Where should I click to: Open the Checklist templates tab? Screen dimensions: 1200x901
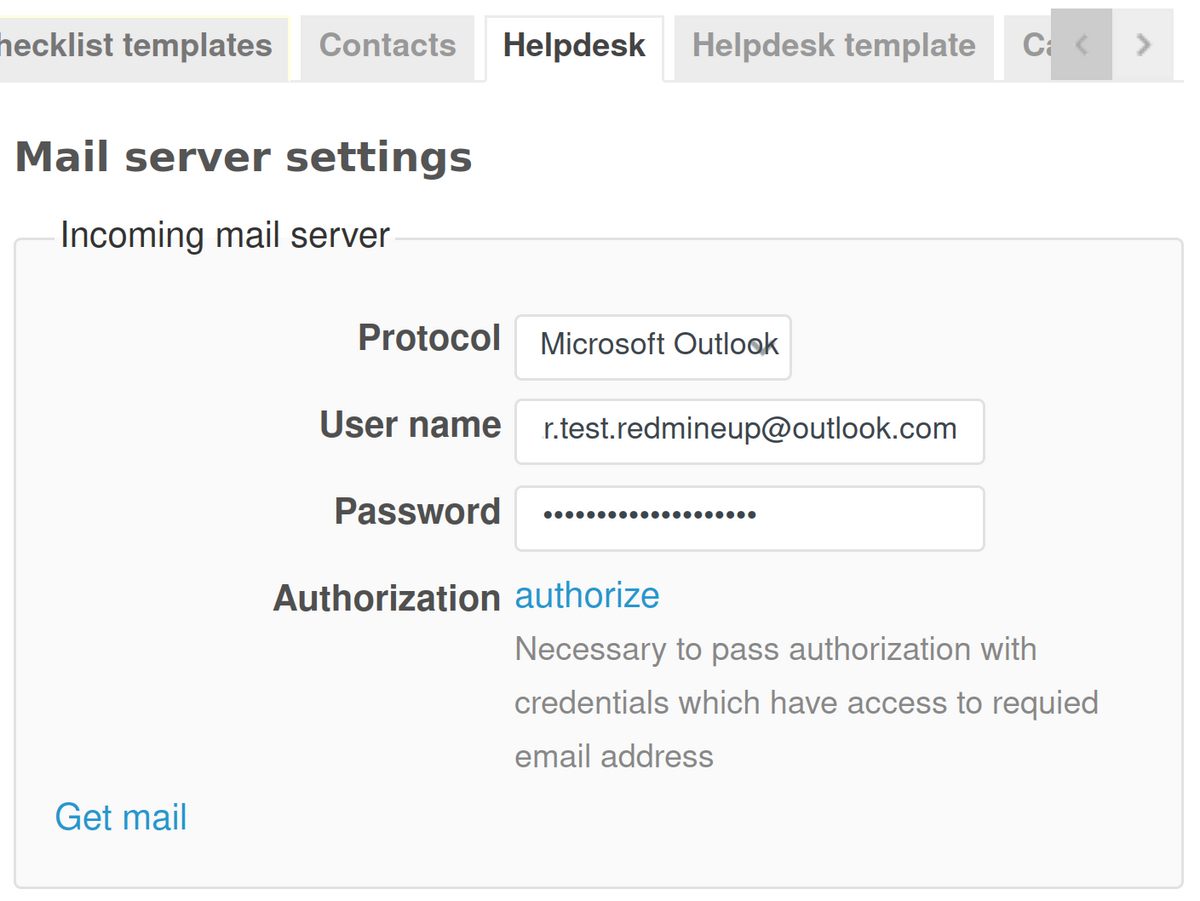pyautogui.click(x=140, y=46)
